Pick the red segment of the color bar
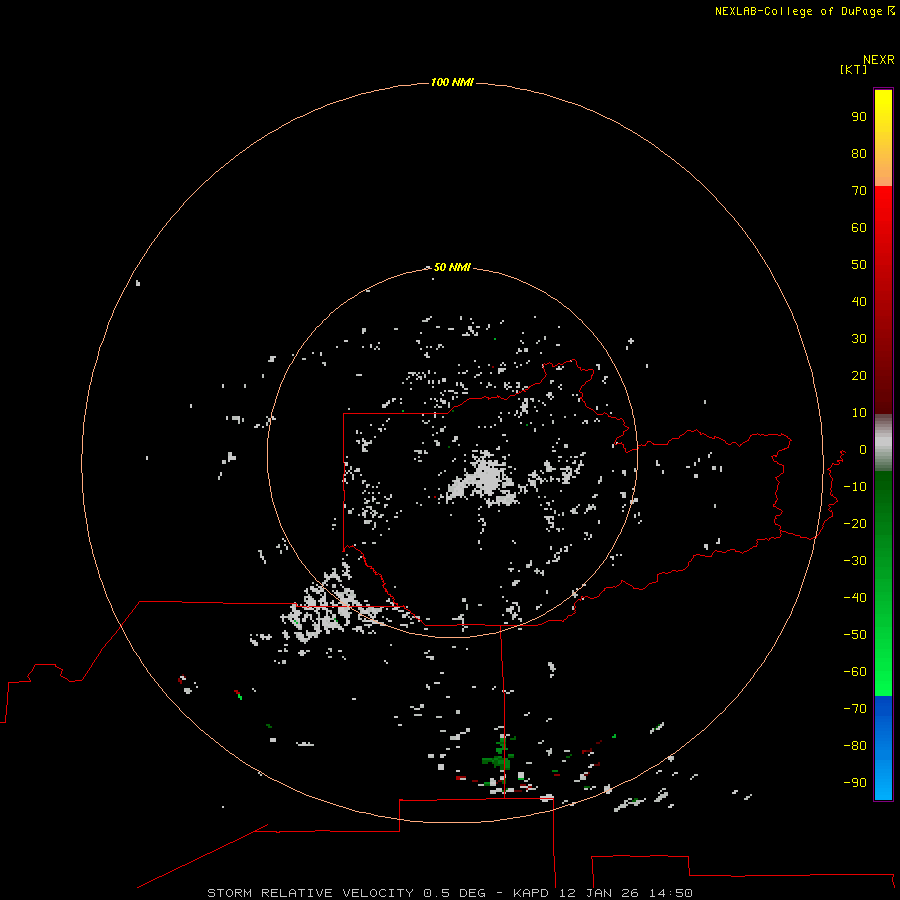900x900 pixels. click(883, 300)
